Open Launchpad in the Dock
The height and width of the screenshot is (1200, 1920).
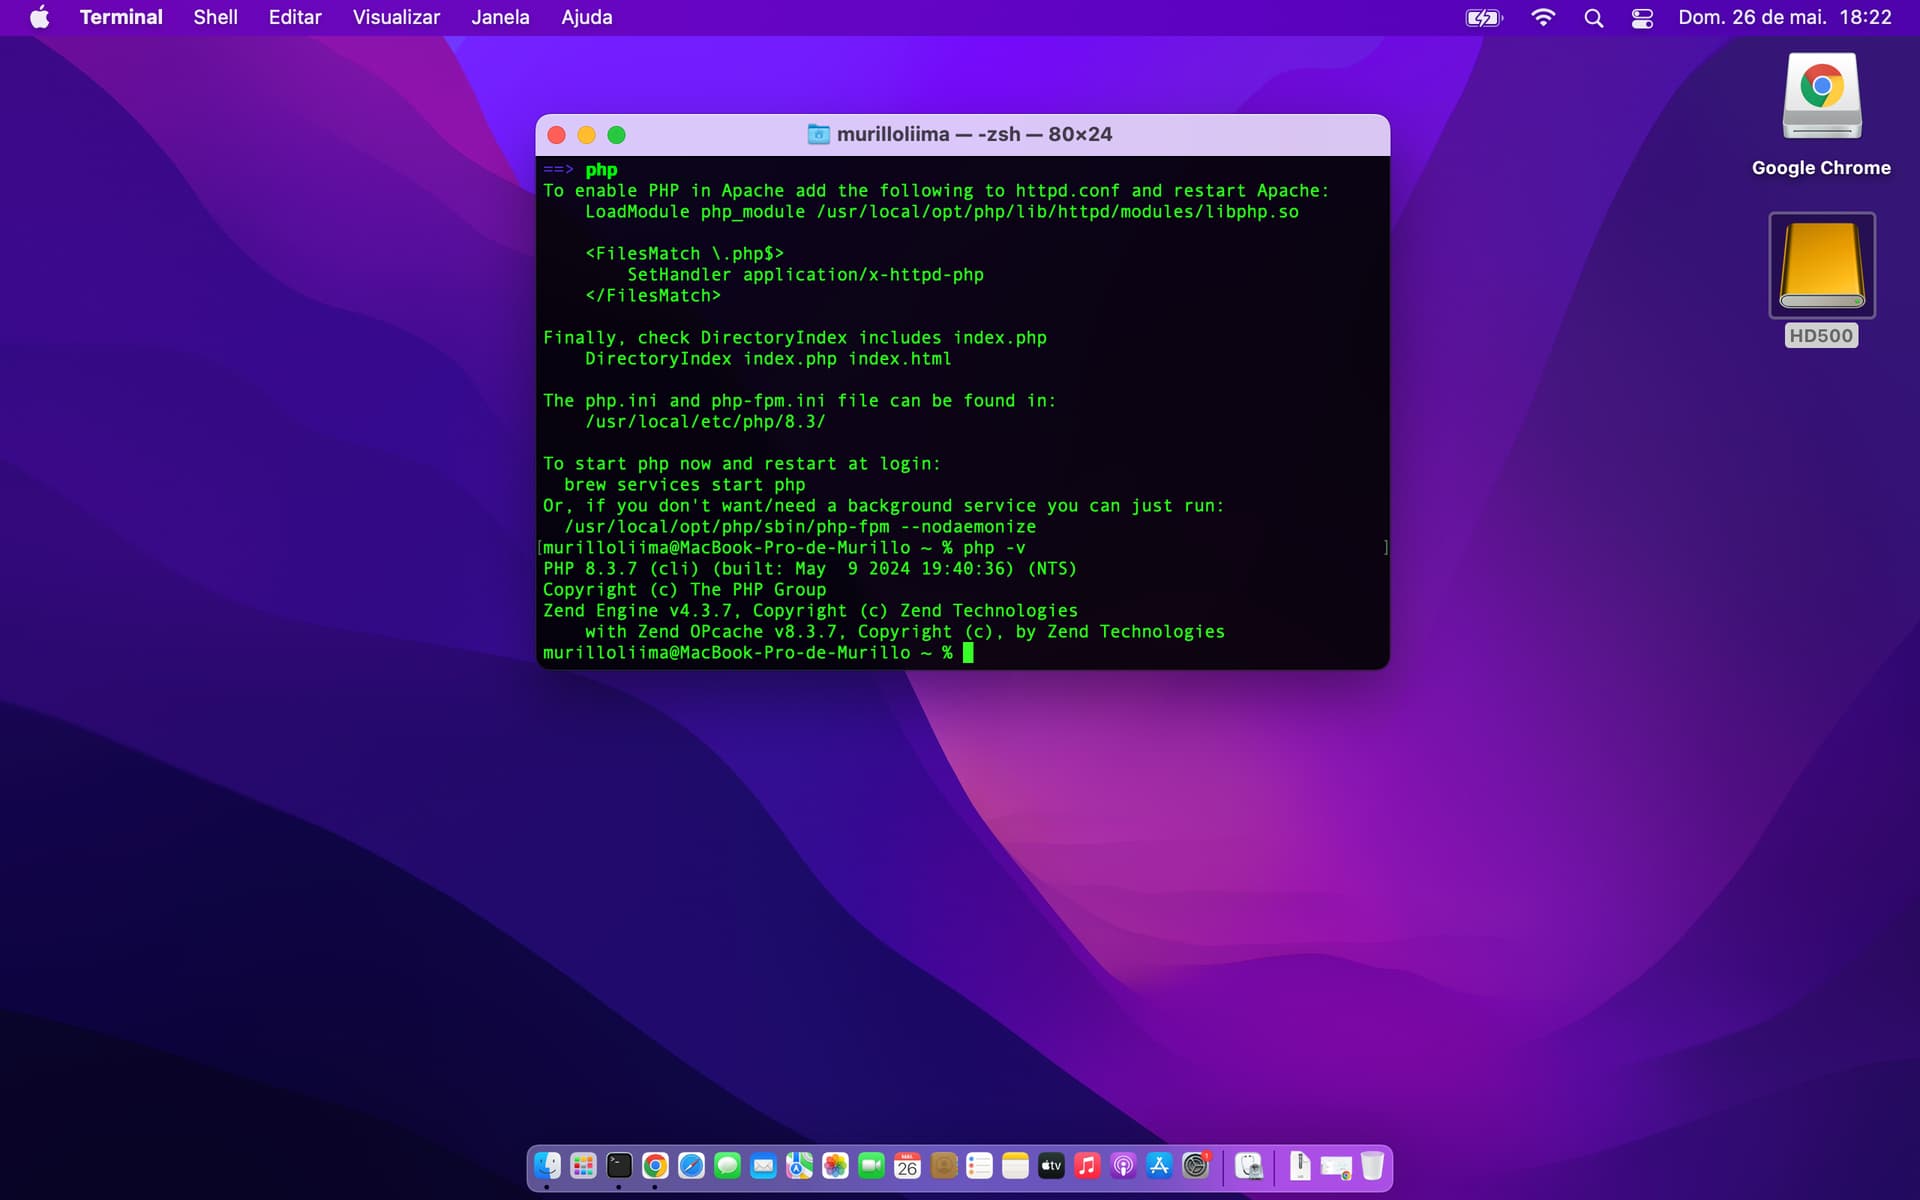pyautogui.click(x=583, y=1166)
